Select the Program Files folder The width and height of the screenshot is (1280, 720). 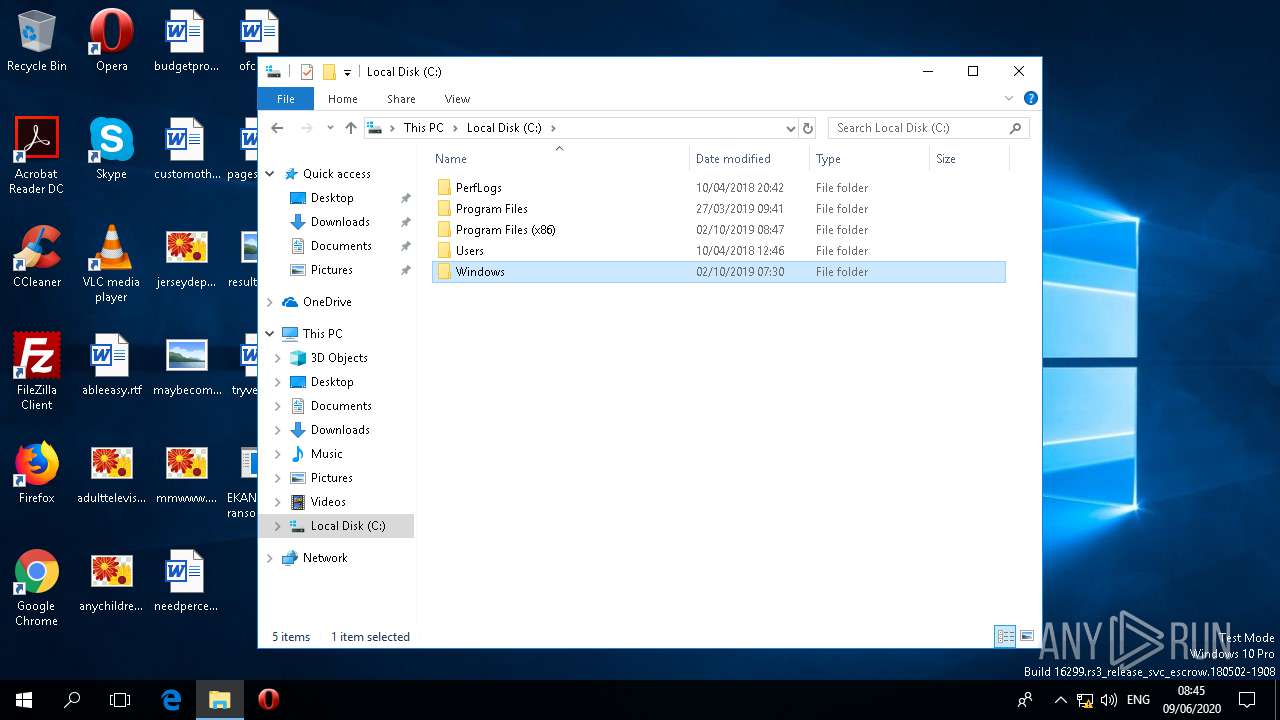pyautogui.click(x=491, y=209)
